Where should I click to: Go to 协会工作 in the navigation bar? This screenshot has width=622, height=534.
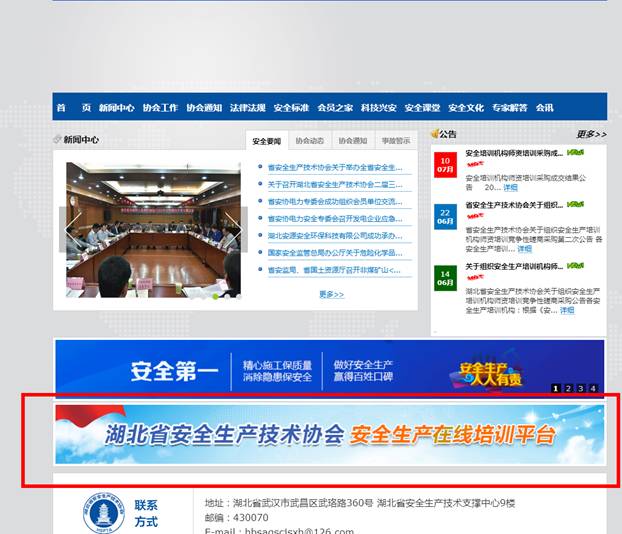click(160, 108)
